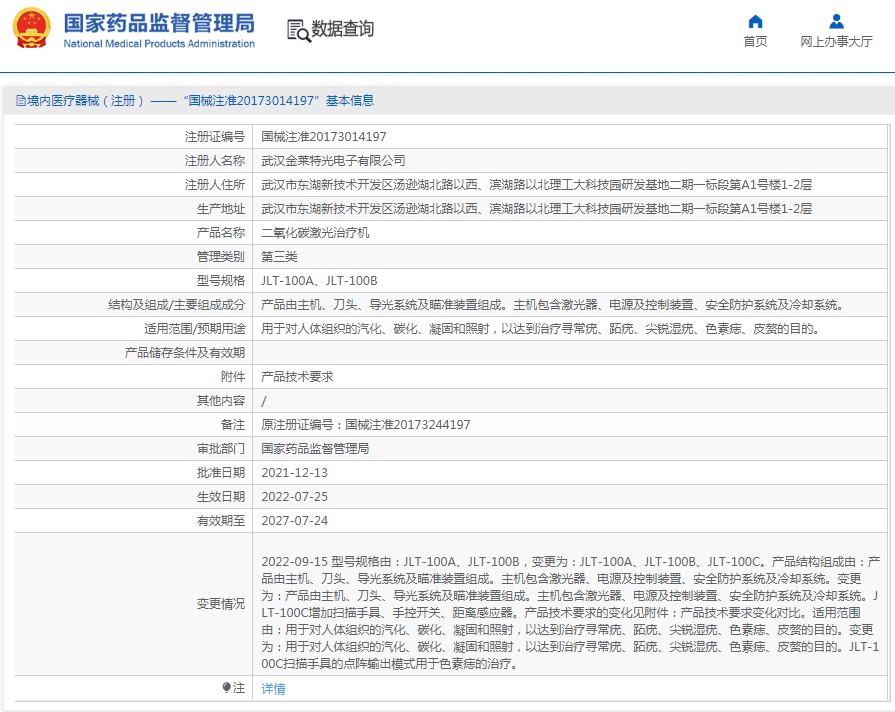Click the 产品技术要求 attachment value
This screenshot has width=895, height=712.
pos(297,377)
